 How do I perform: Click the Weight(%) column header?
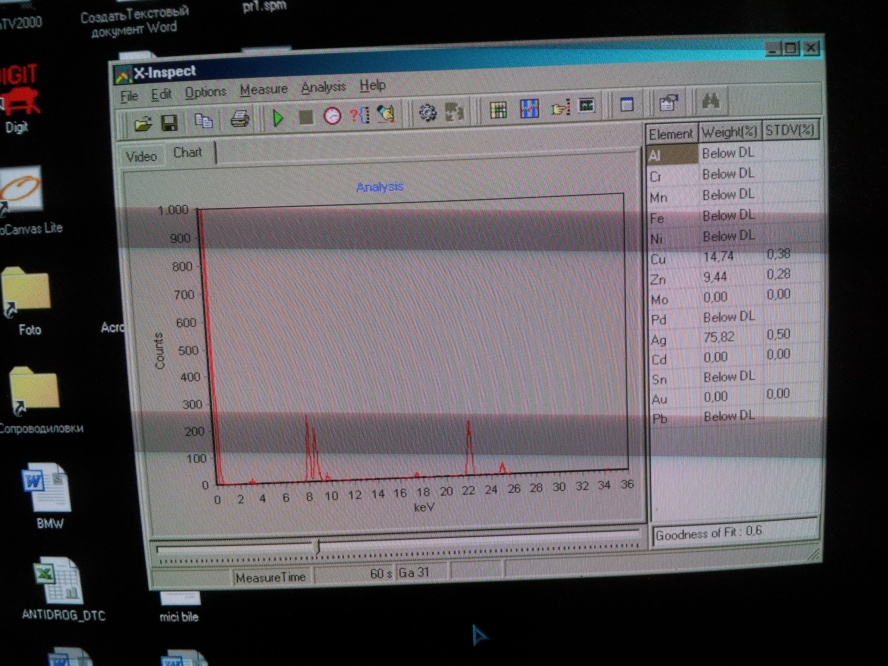(728, 132)
